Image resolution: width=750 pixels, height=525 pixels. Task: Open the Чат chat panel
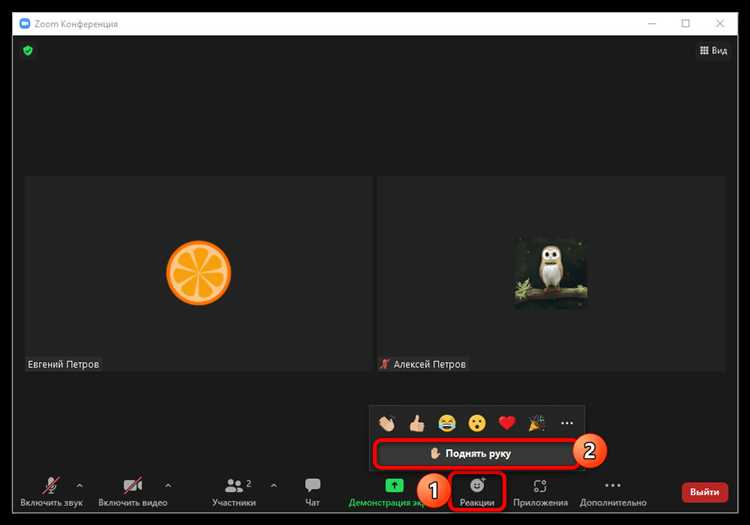click(312, 492)
